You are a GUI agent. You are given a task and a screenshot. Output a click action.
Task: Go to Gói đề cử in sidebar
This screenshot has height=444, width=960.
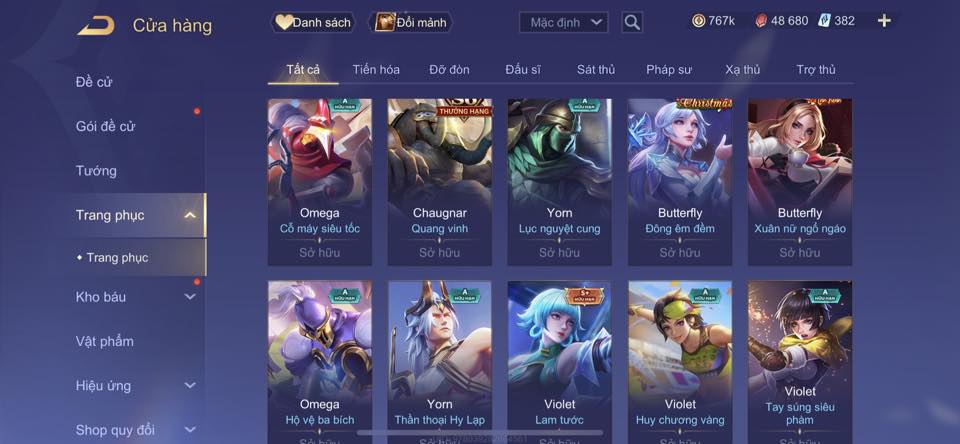105,127
